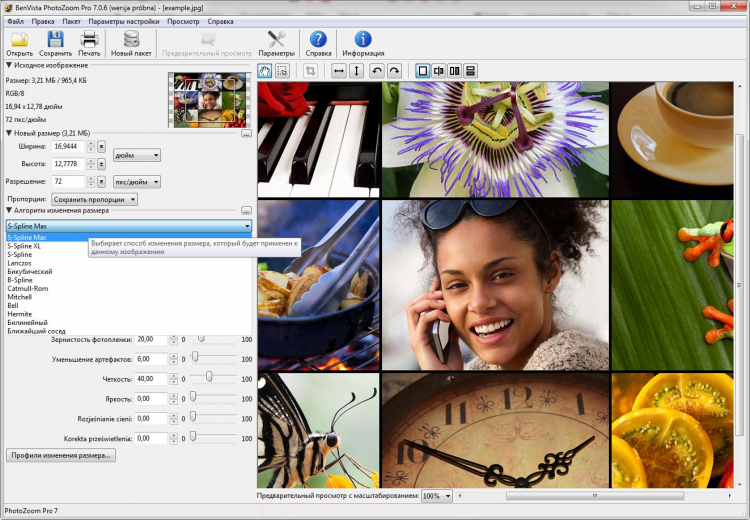Screen dimensions: 750x520
Task: Select the hand pan tool
Action: click(x=265, y=71)
